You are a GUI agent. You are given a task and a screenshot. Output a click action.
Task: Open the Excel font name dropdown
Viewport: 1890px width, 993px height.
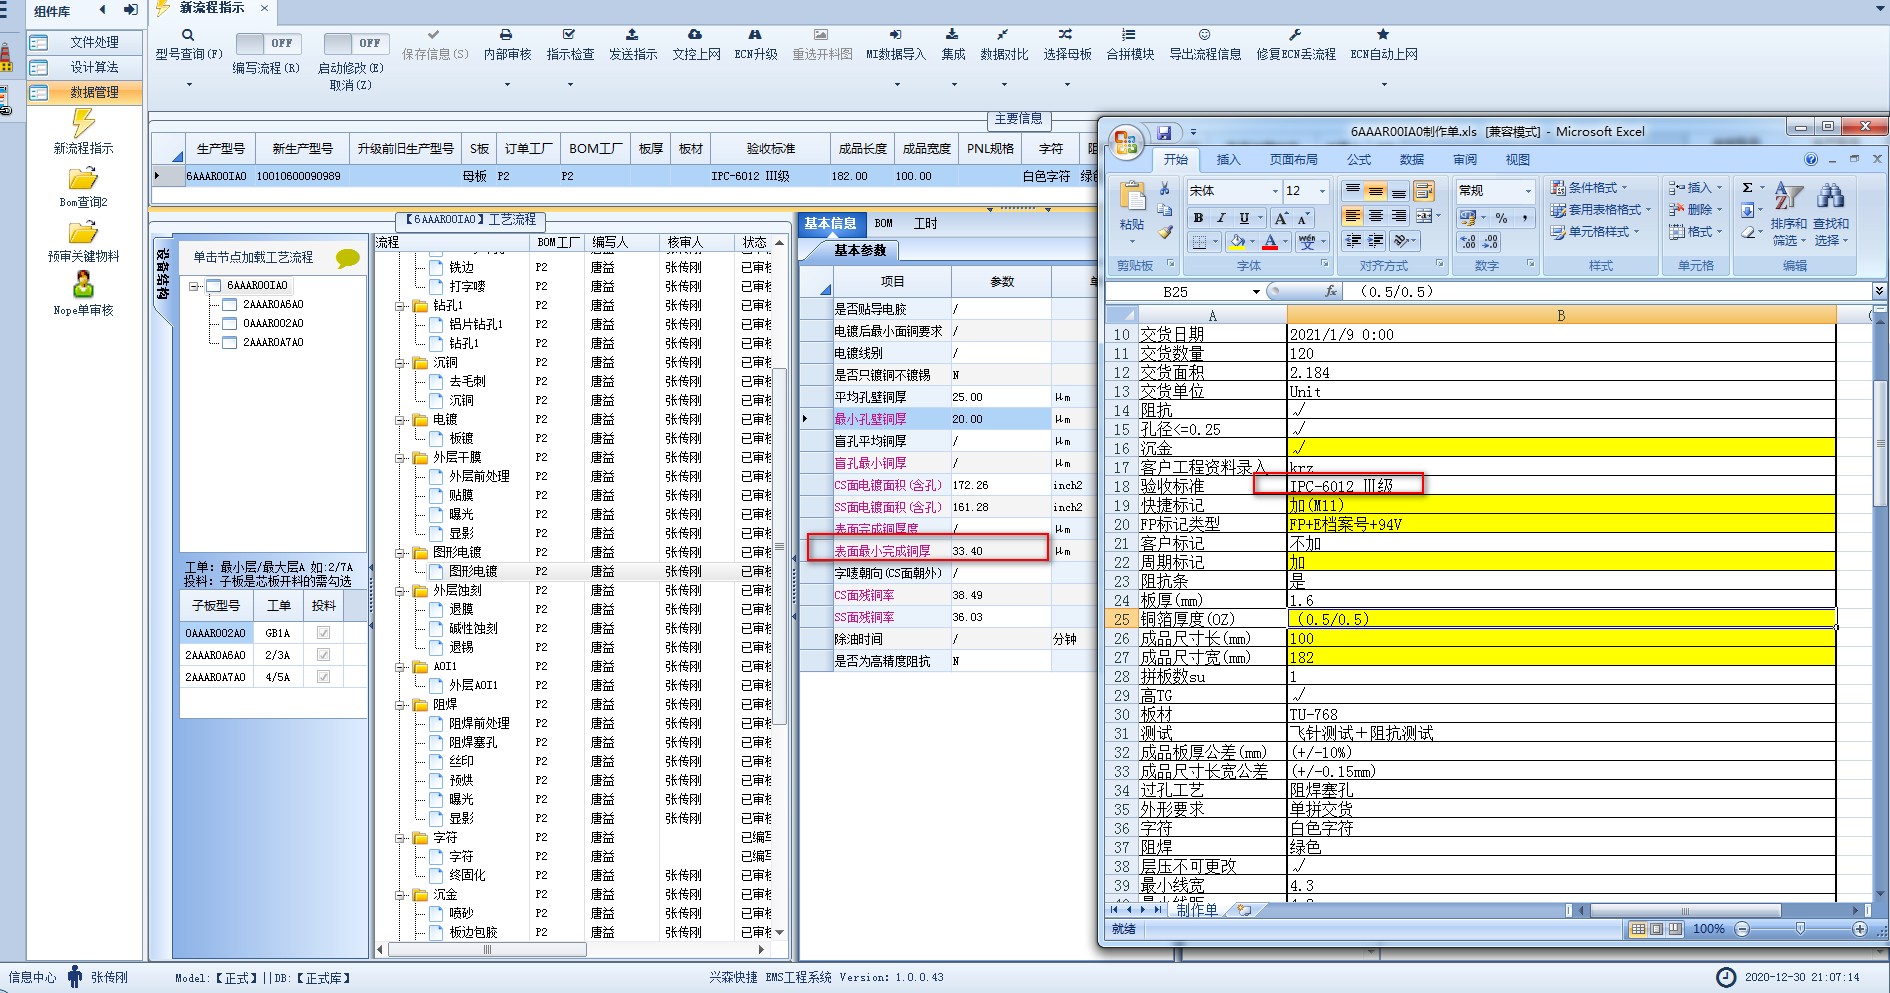click(x=1275, y=191)
